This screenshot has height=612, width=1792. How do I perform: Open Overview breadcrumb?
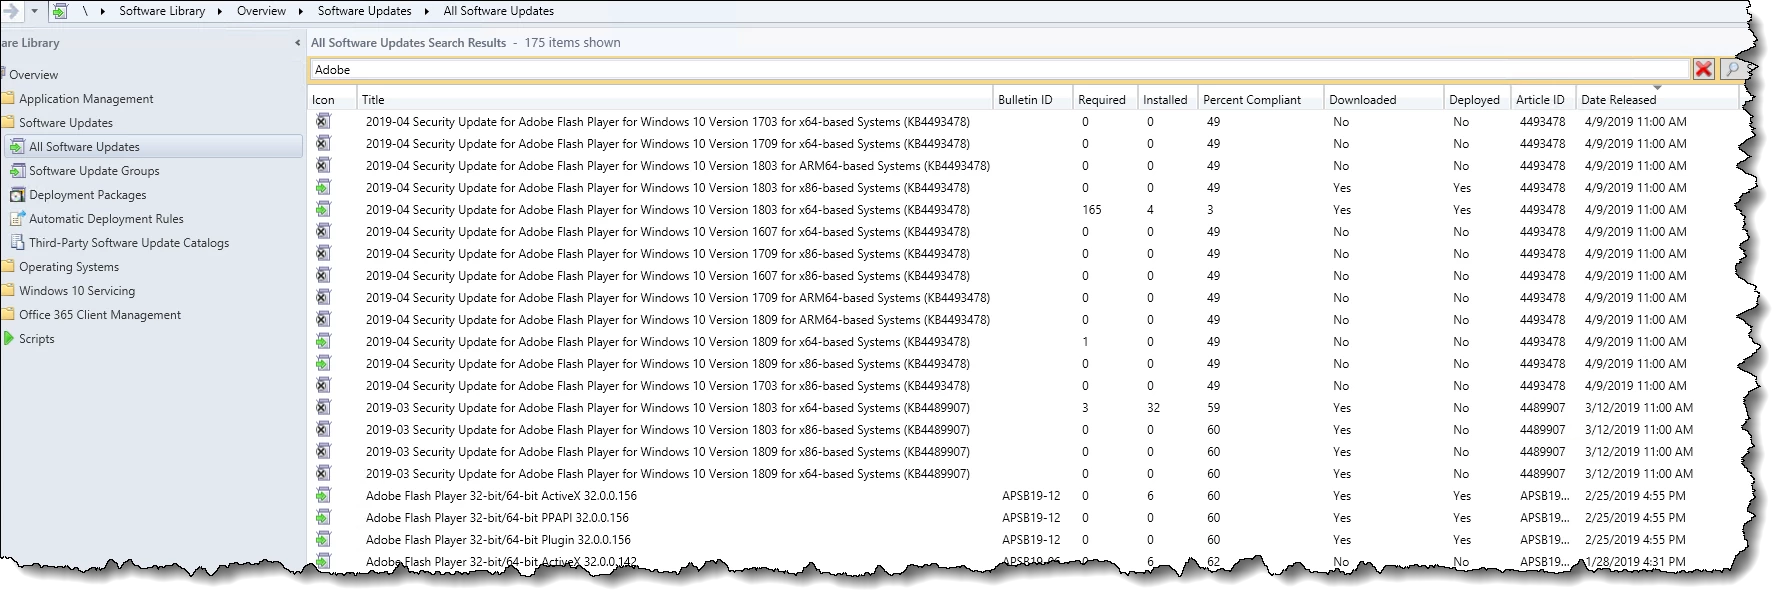[261, 11]
